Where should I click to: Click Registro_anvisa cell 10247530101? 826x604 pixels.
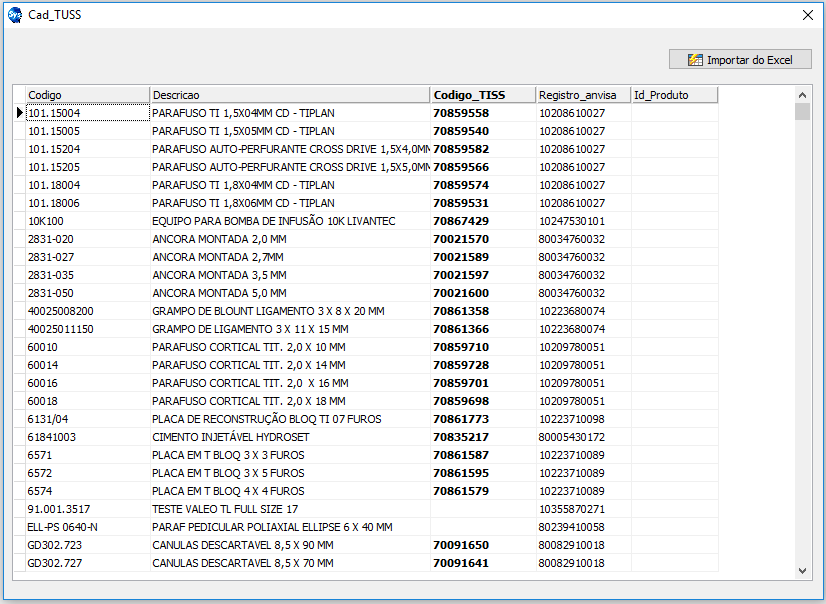572,221
